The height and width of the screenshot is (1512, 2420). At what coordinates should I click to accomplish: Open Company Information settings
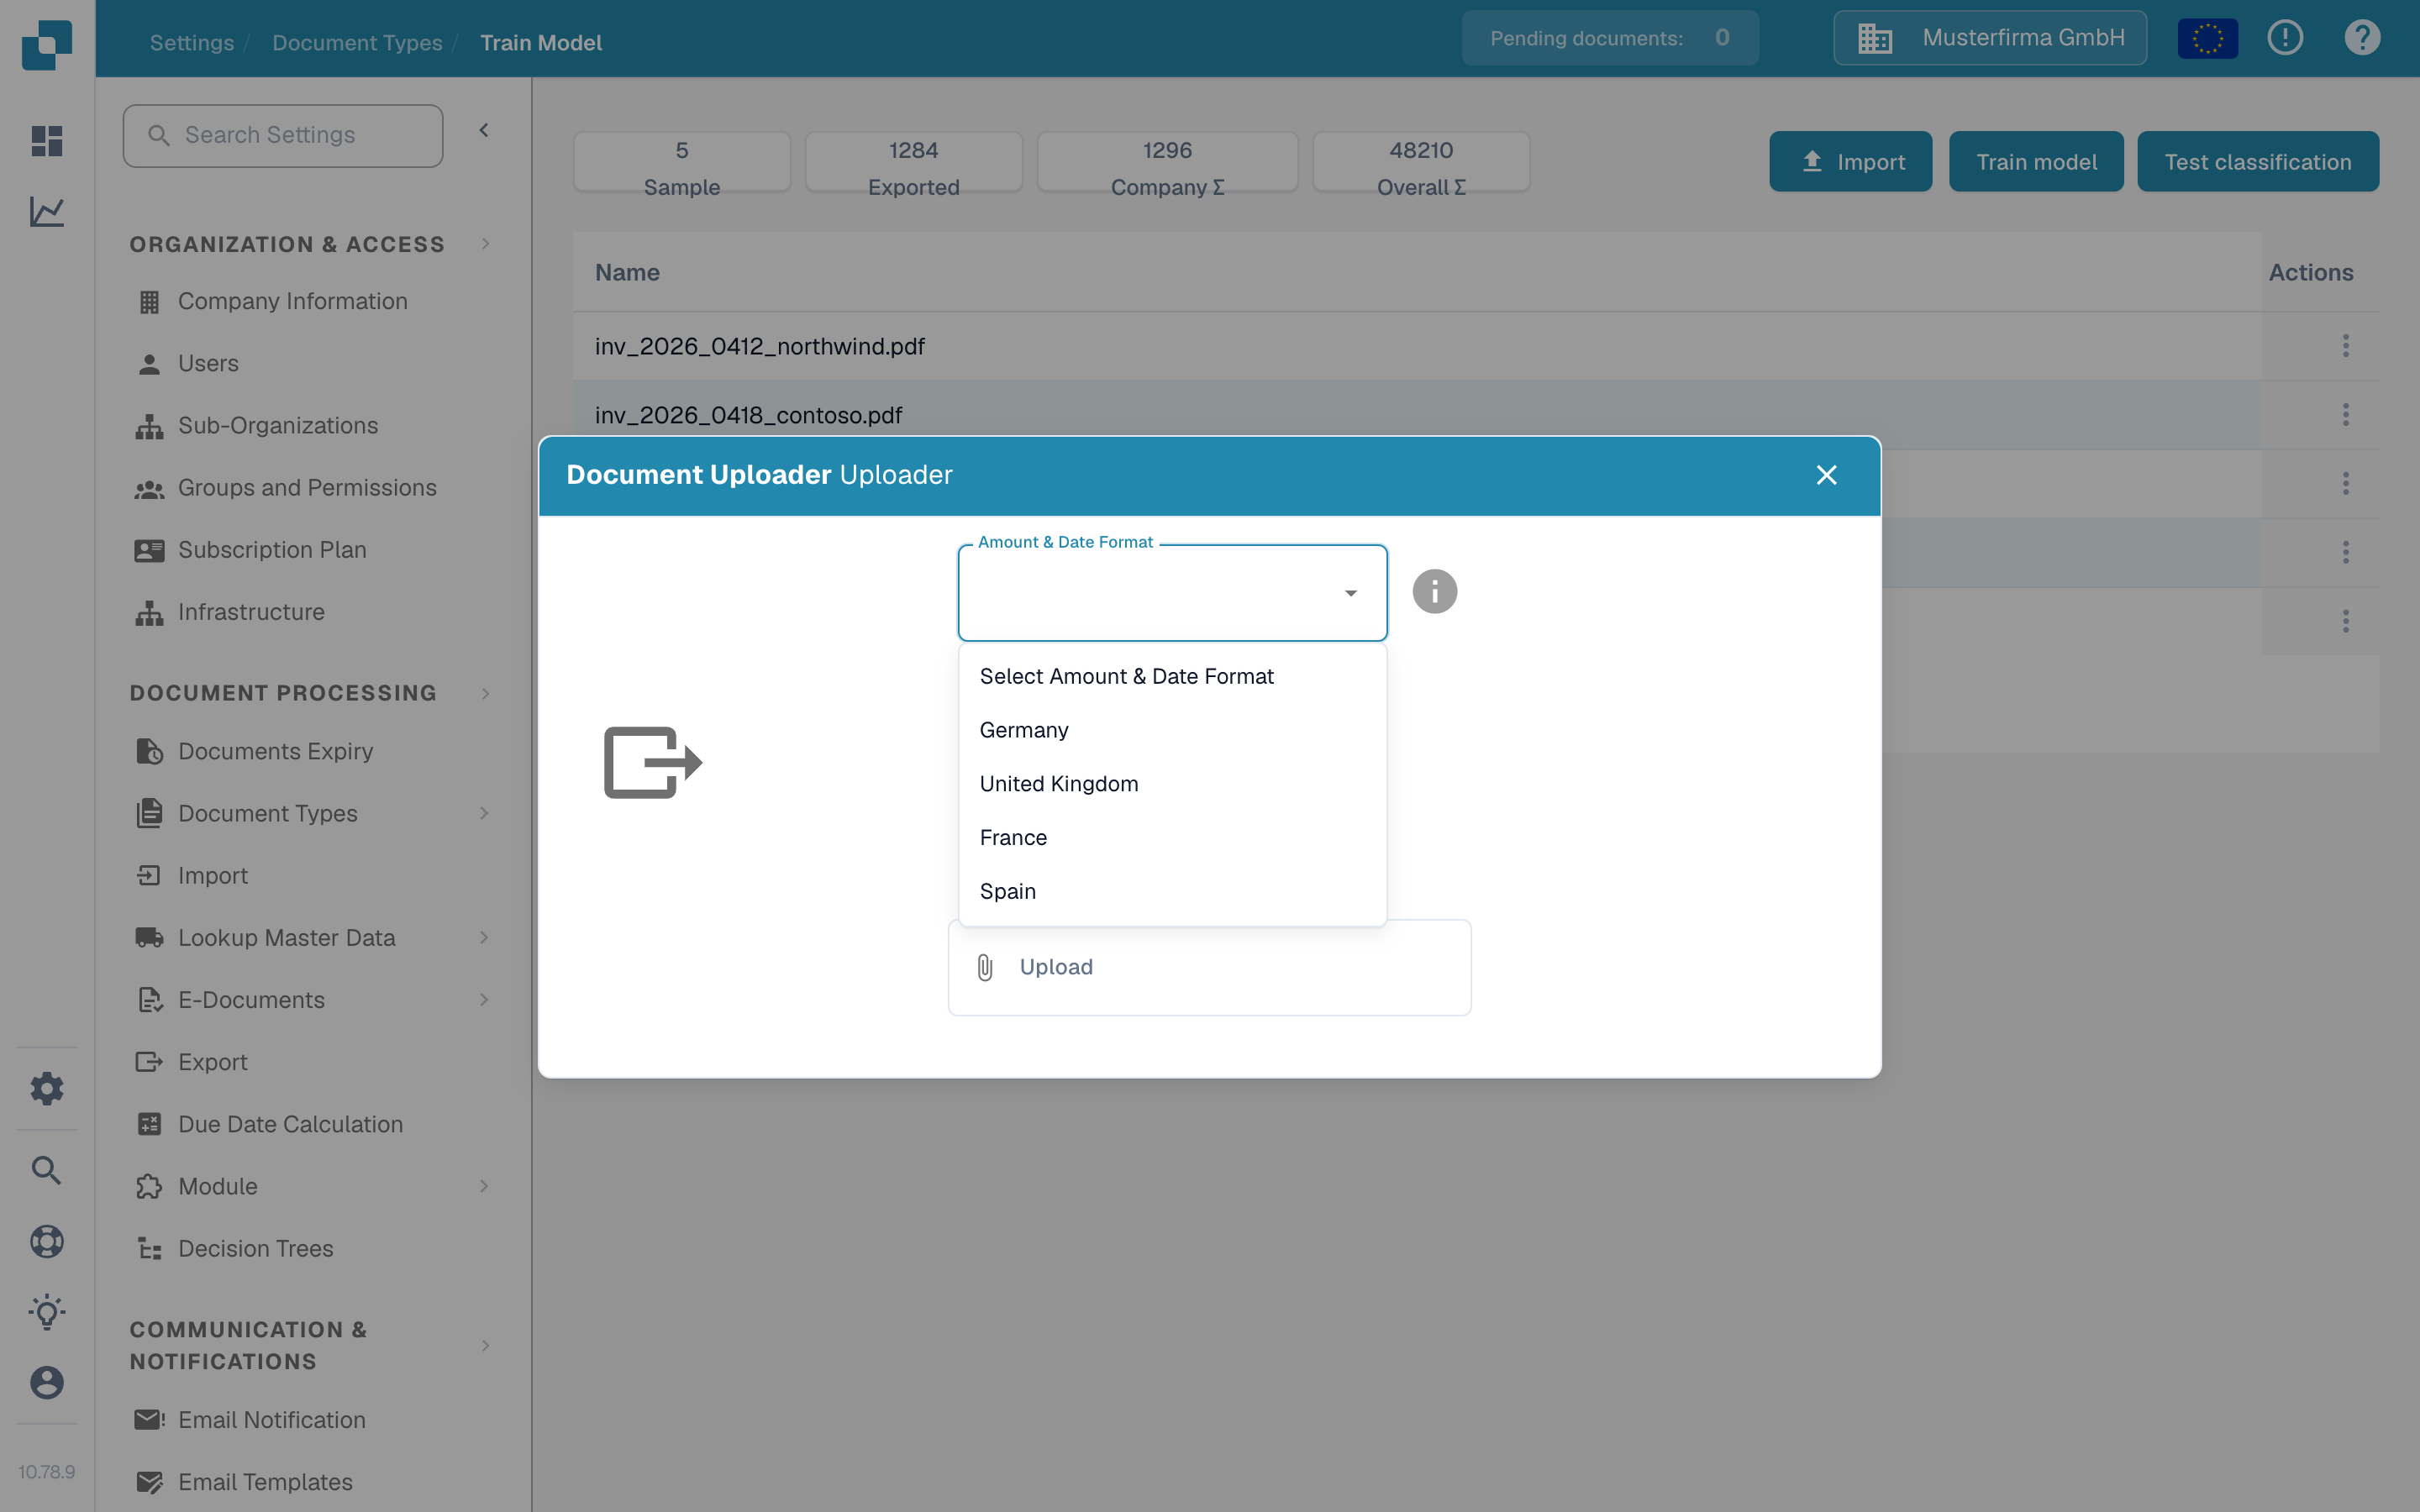click(292, 301)
